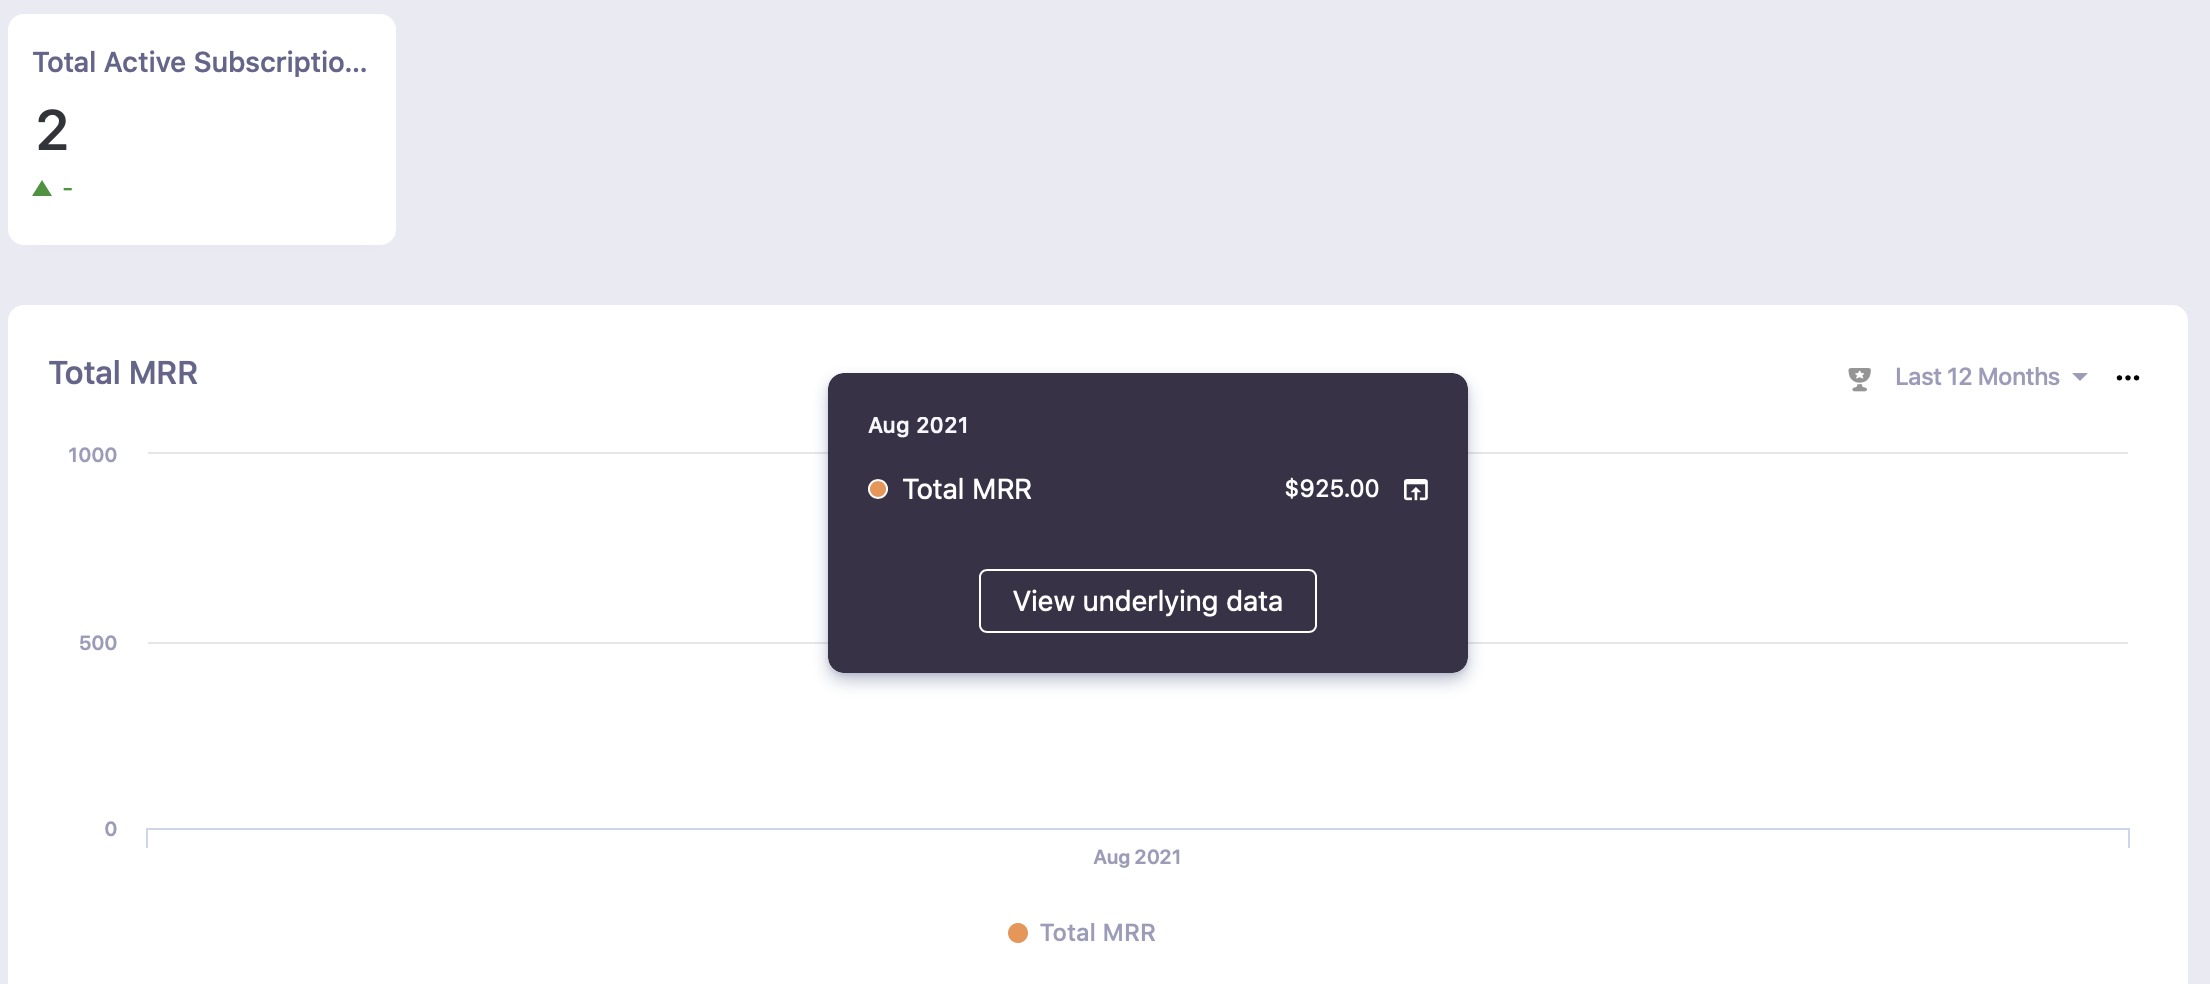The height and width of the screenshot is (984, 2210).
Task: Toggle the orange legend dot below chart
Action: point(1018,933)
